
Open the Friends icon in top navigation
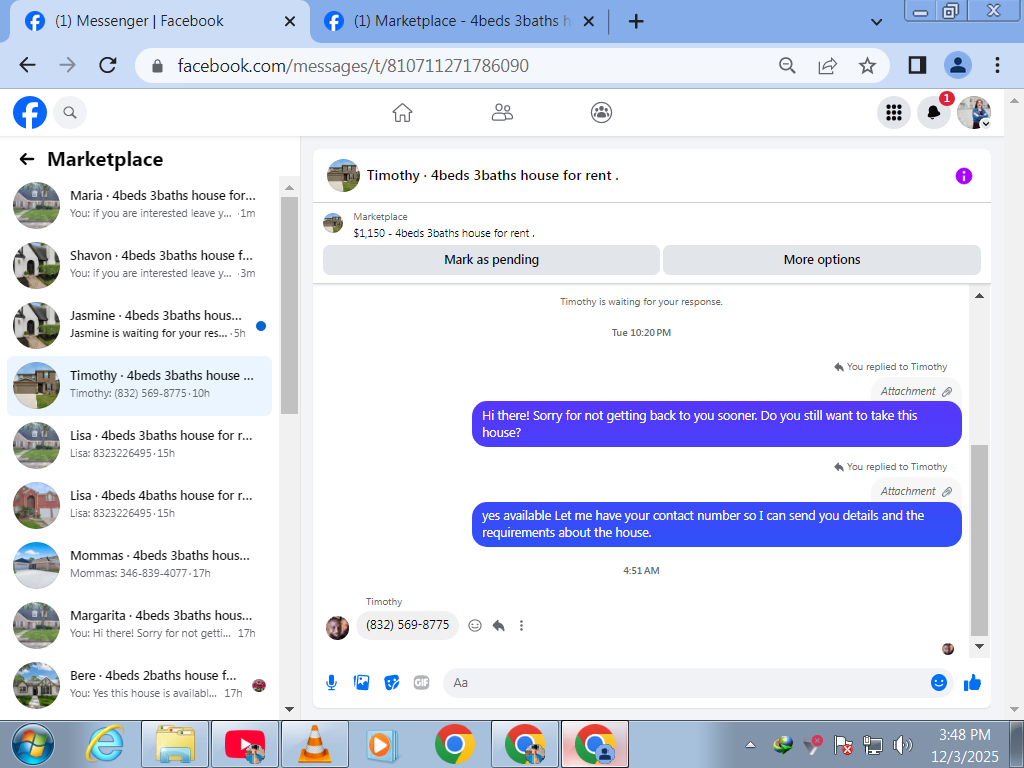502,113
